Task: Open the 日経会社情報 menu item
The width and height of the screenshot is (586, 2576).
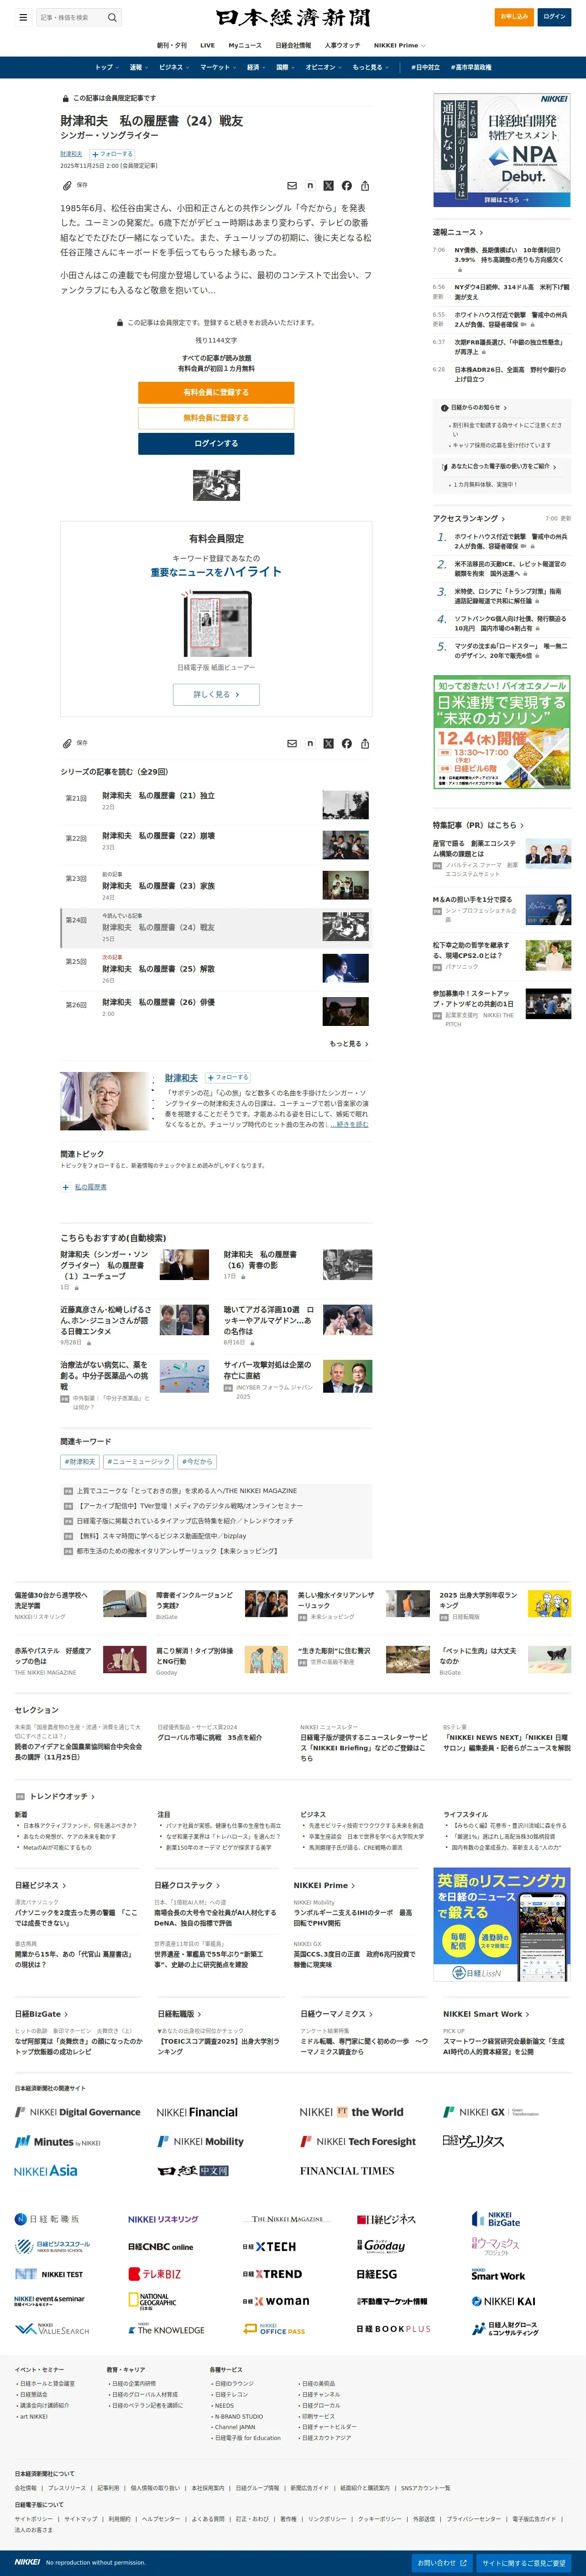Action: click(x=293, y=45)
